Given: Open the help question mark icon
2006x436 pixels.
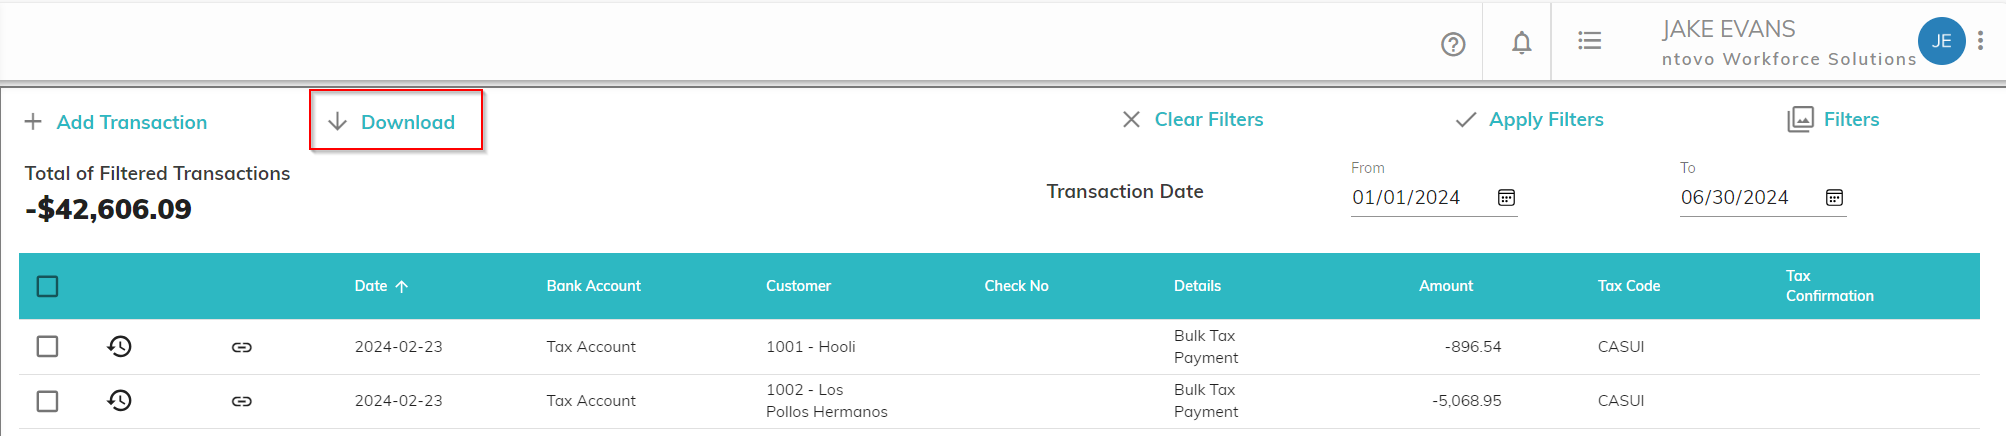Looking at the screenshot, I should [x=1453, y=44].
